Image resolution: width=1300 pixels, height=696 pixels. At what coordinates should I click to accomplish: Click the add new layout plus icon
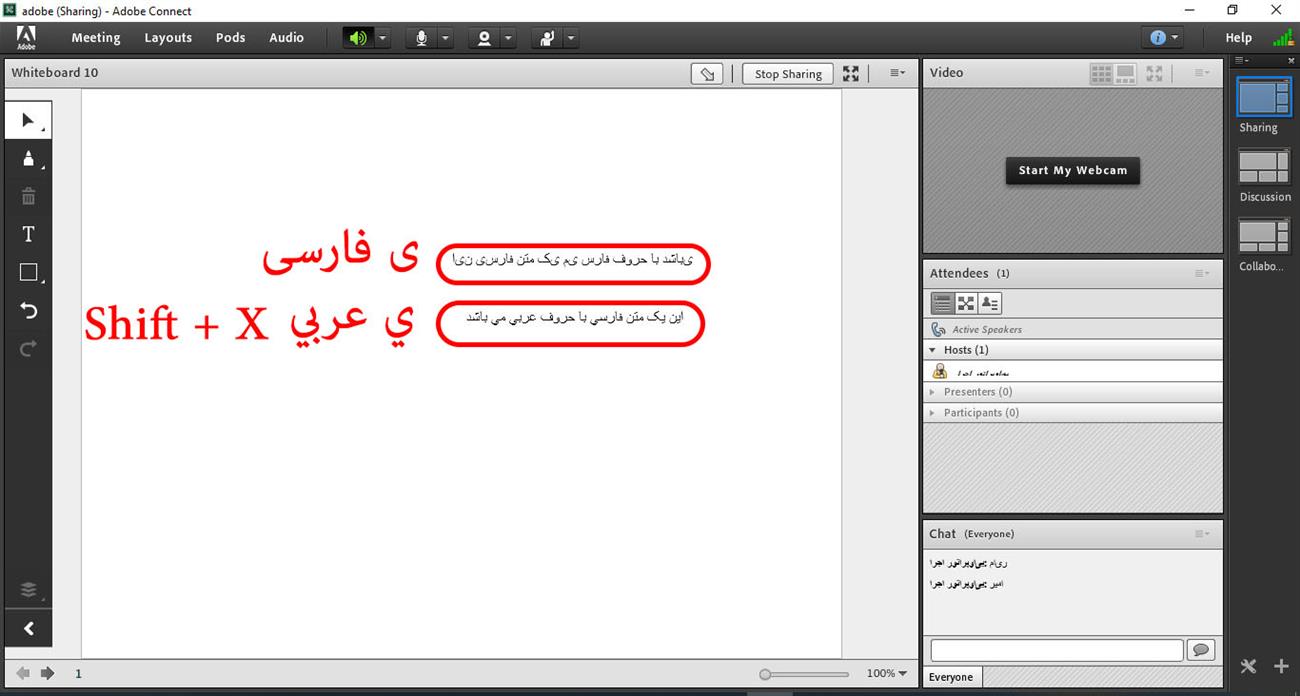click(1281, 666)
